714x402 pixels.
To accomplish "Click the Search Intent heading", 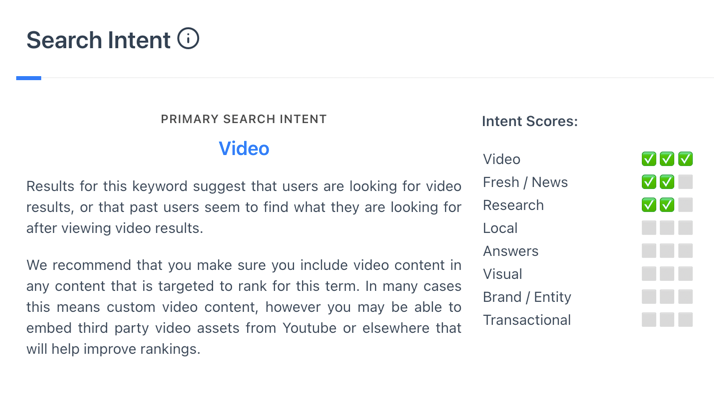I will (98, 40).
